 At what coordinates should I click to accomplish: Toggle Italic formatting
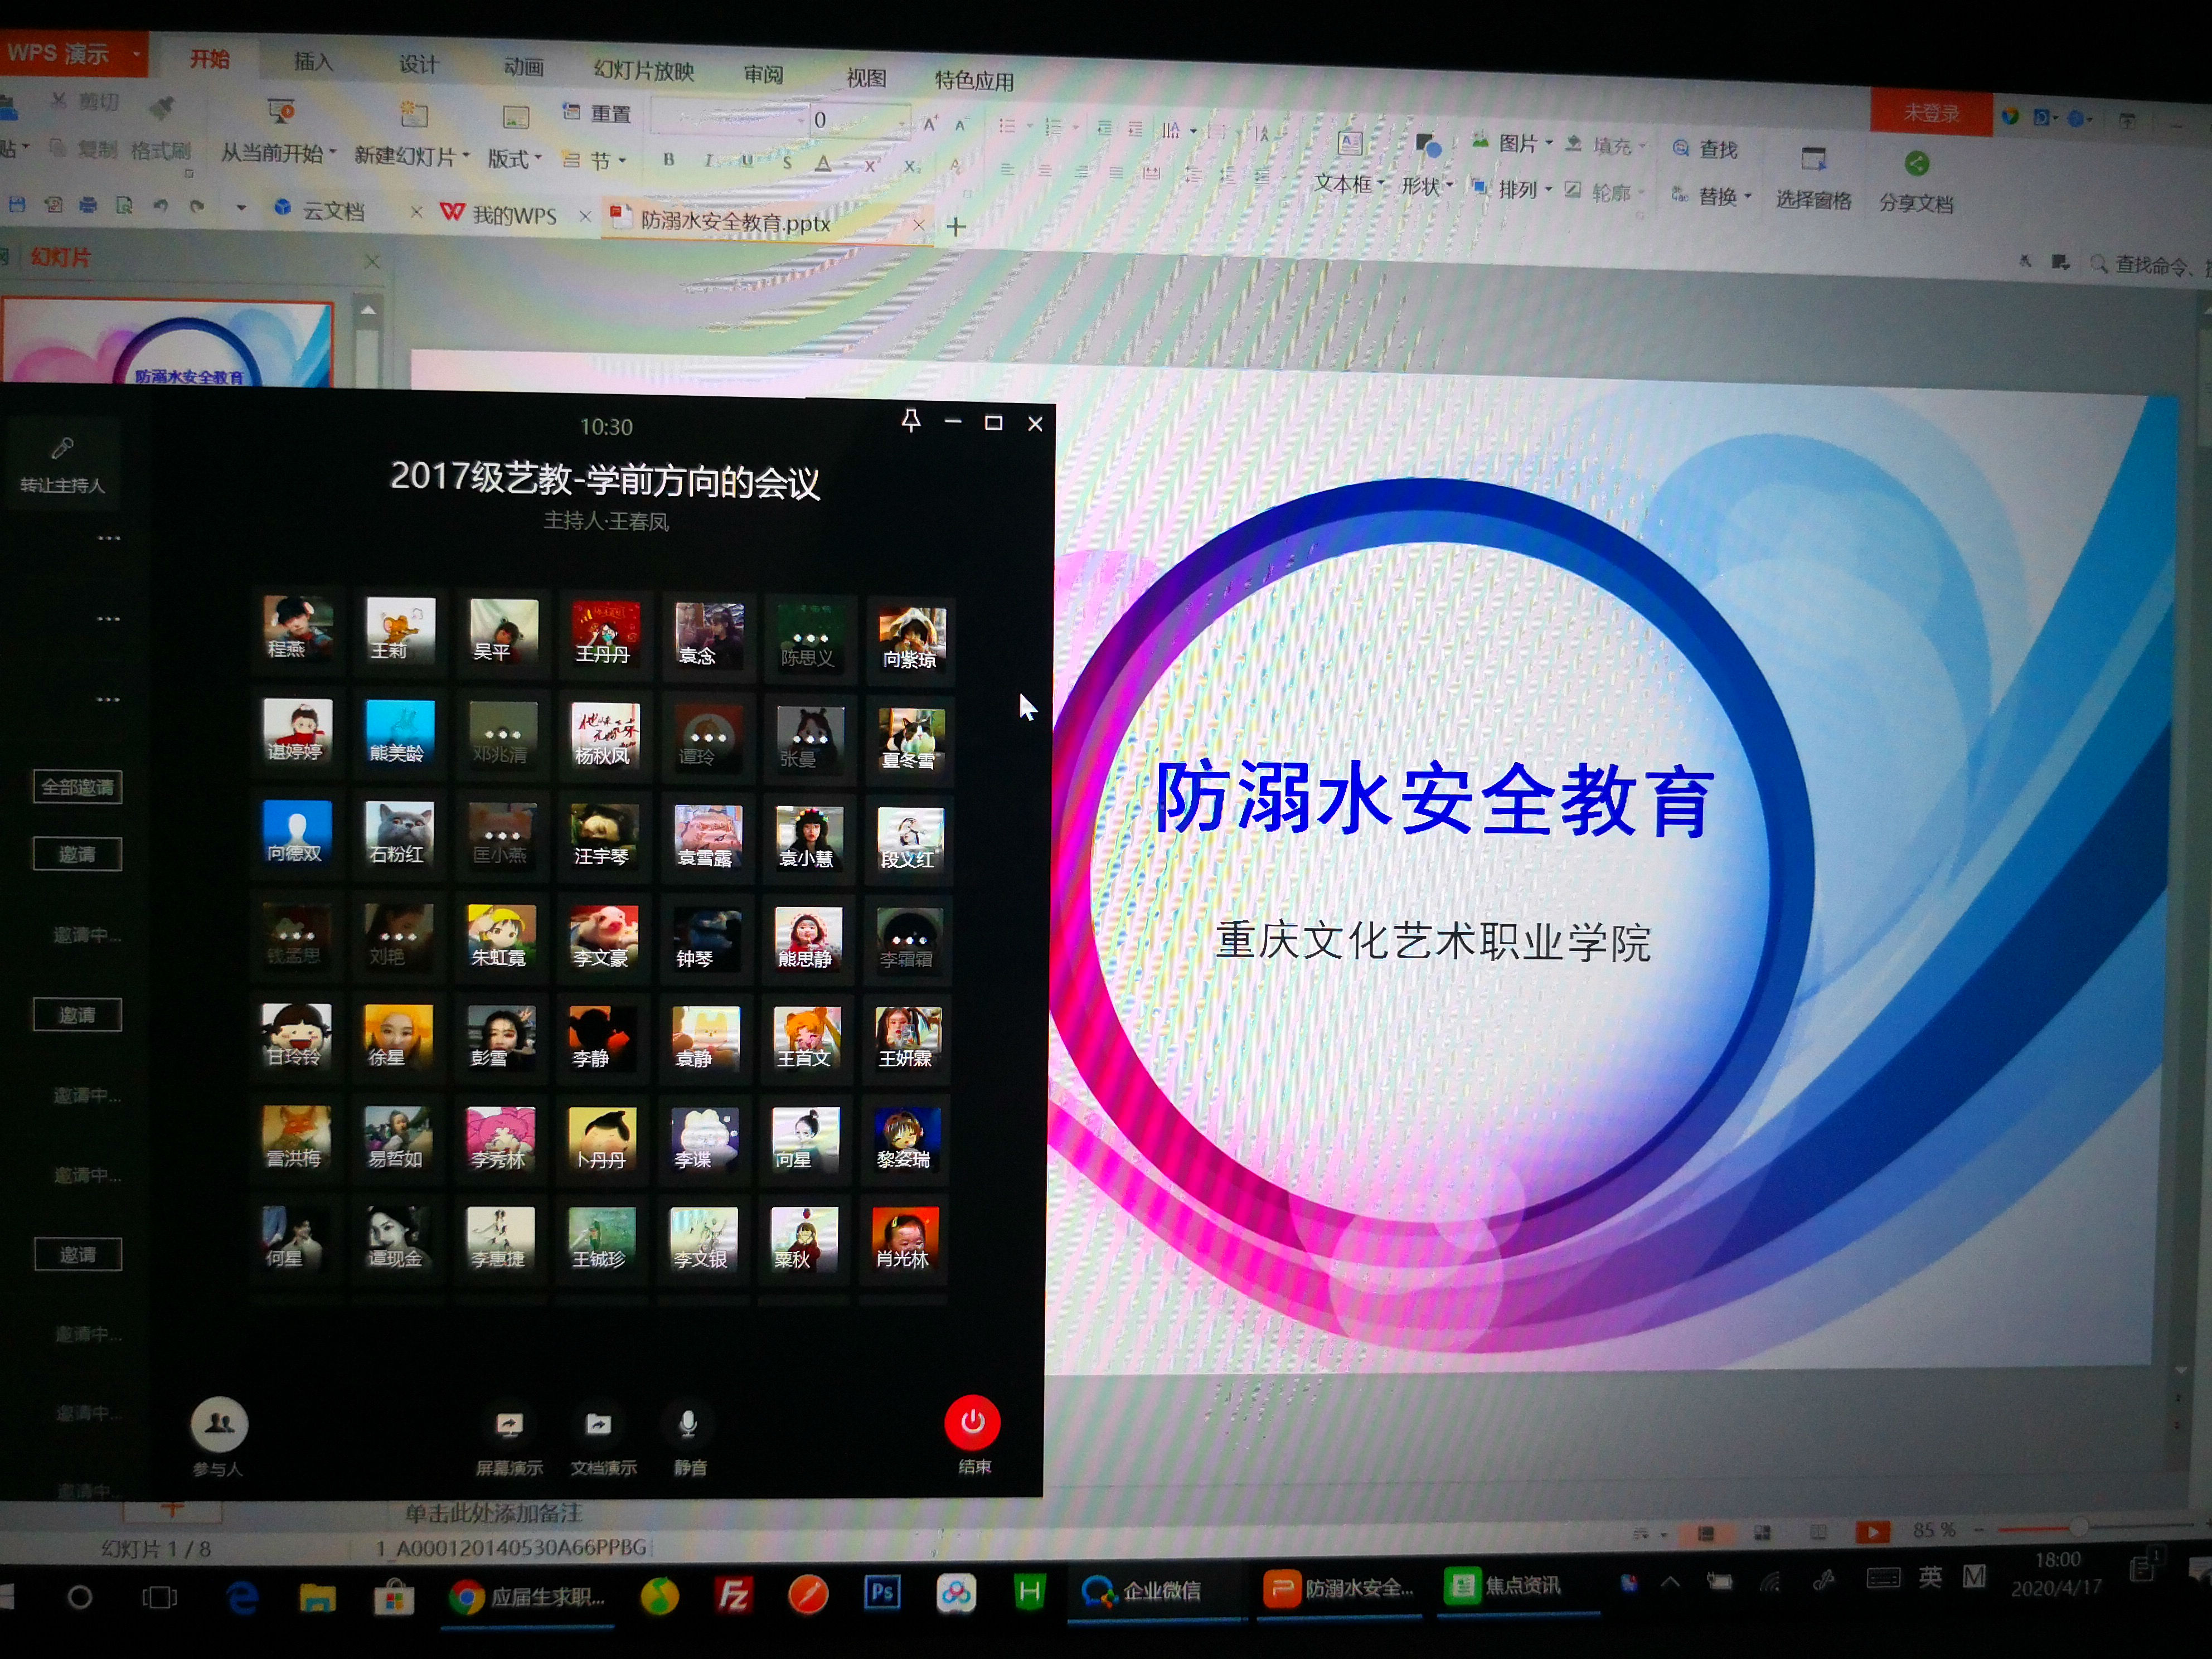[x=708, y=160]
